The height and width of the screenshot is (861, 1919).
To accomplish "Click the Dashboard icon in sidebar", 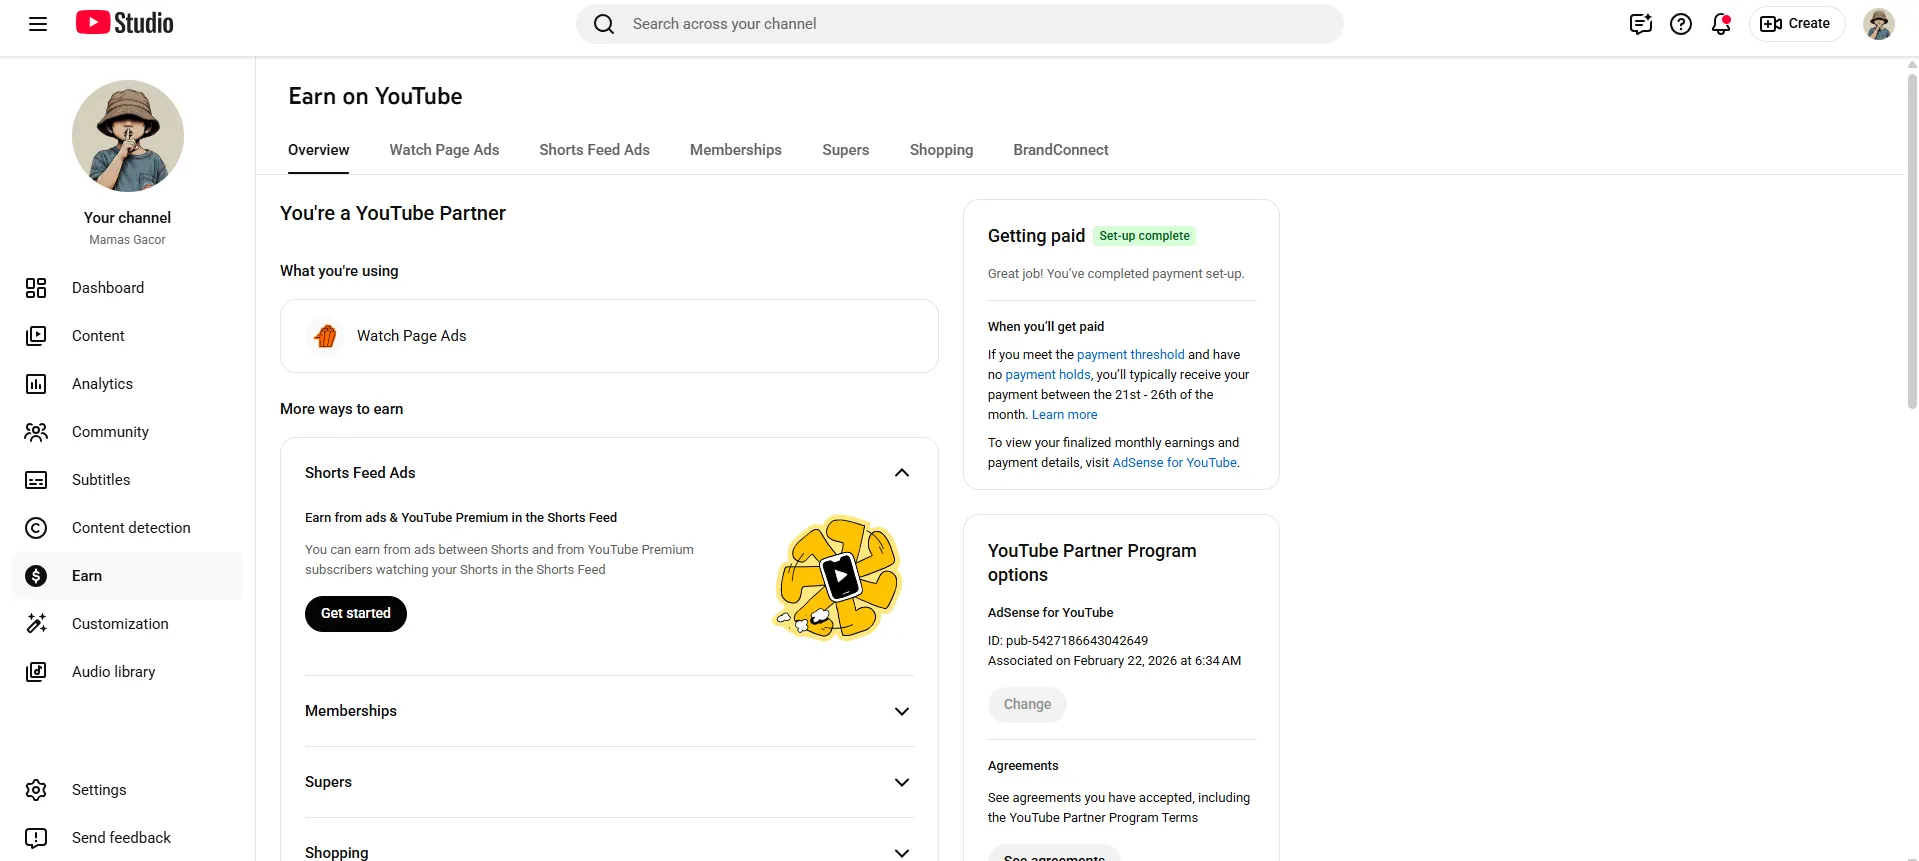I will (x=36, y=288).
